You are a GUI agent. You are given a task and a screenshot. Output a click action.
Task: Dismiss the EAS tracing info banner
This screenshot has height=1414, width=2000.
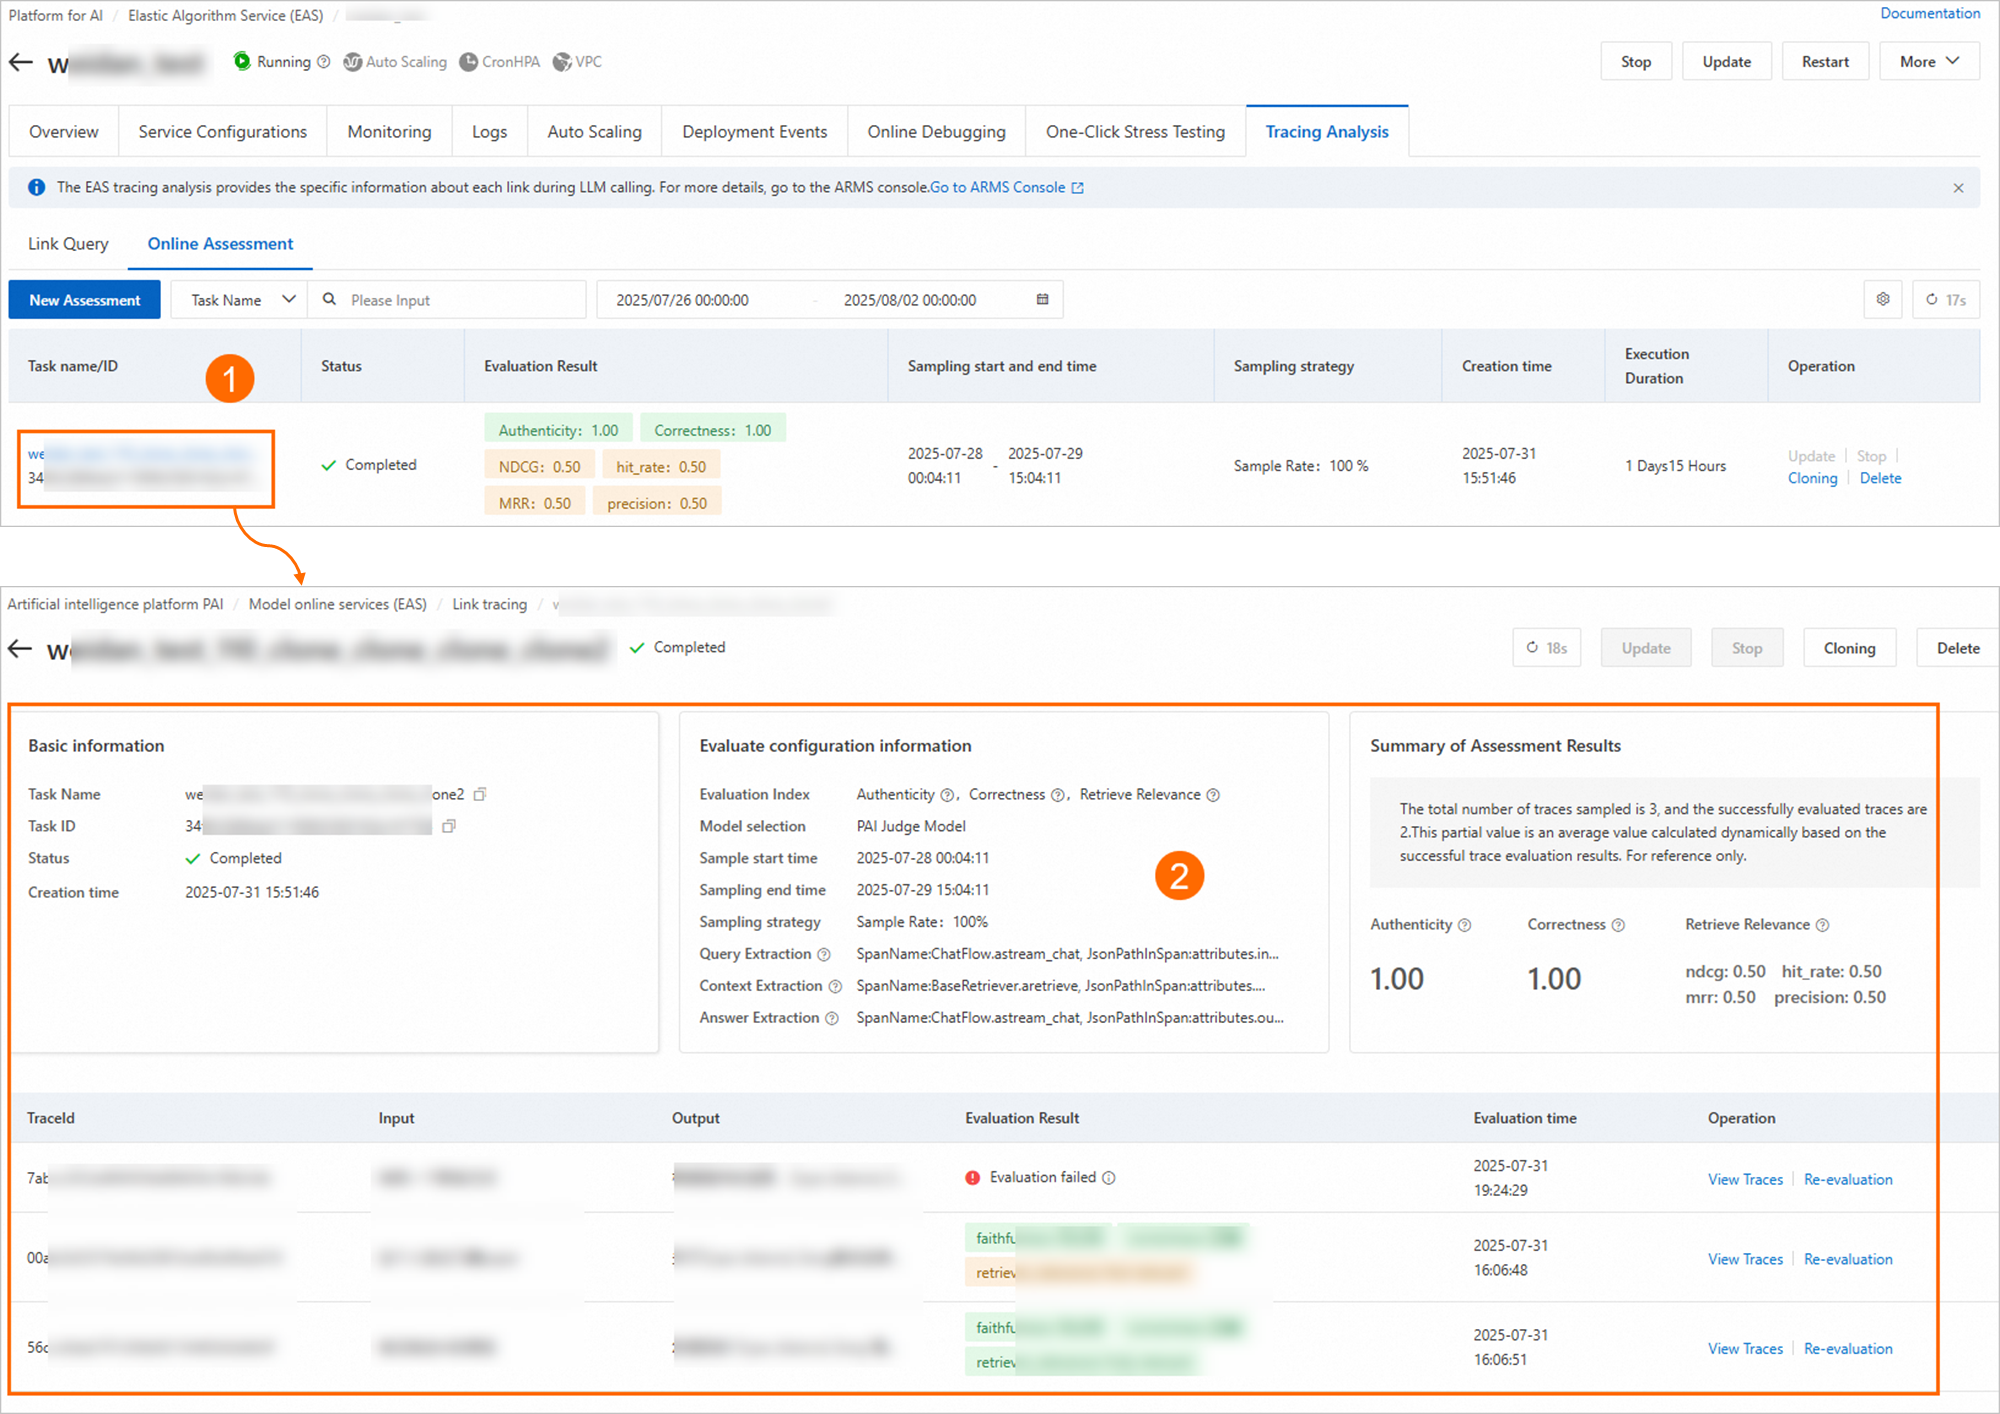click(x=1958, y=188)
